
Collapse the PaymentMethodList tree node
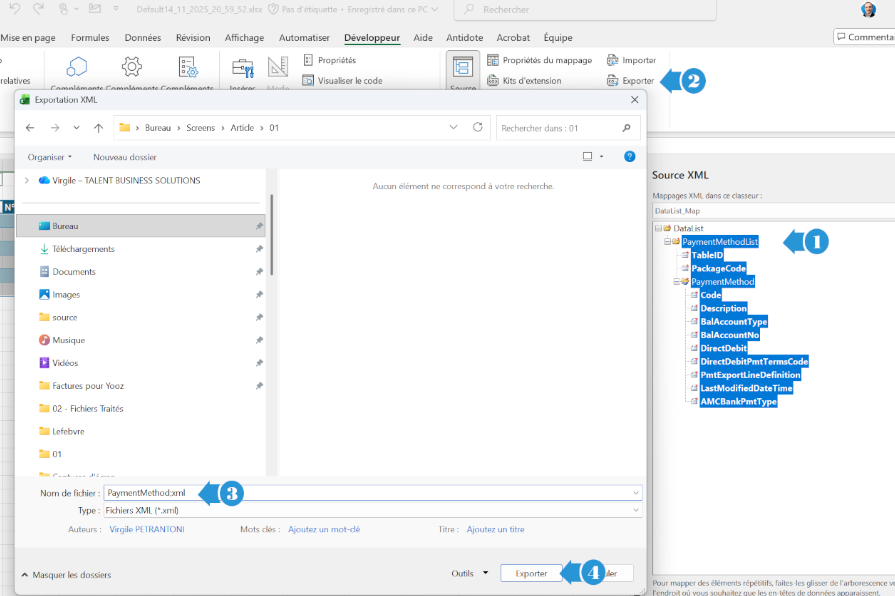(x=667, y=242)
